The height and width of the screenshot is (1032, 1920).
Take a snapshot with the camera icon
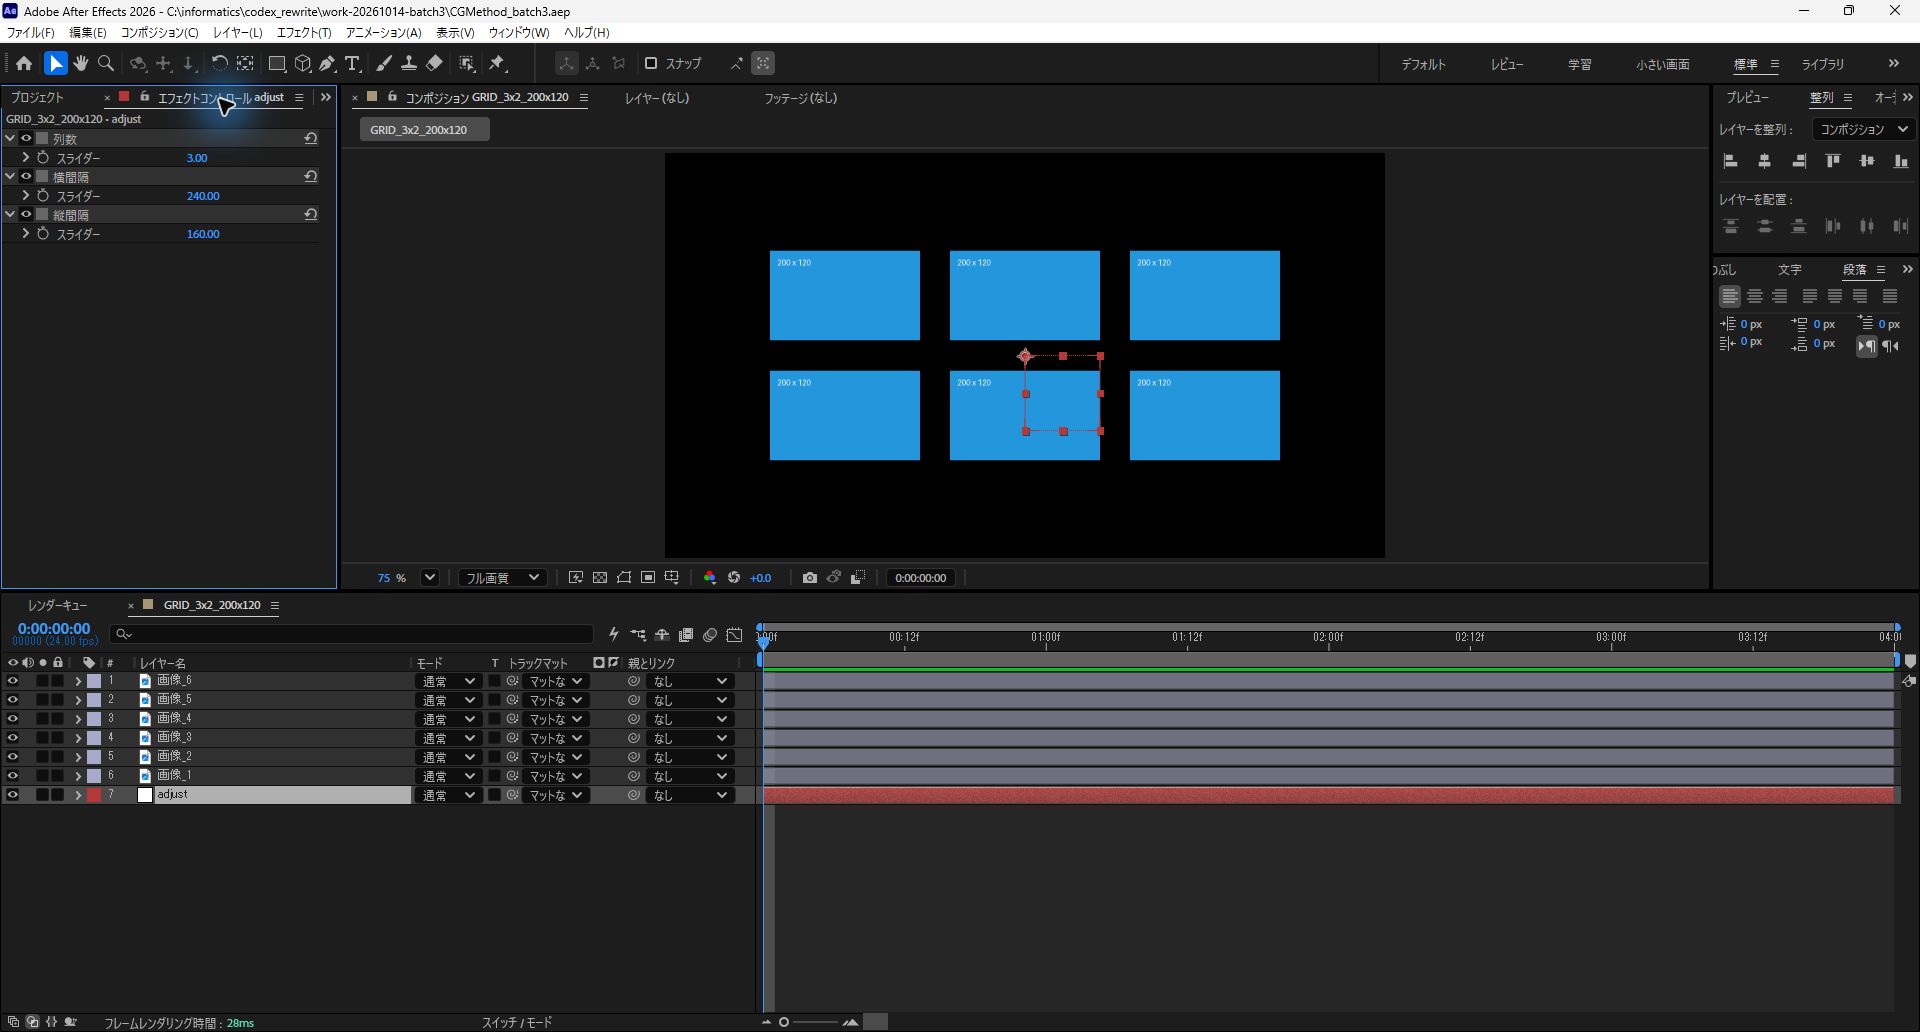click(x=810, y=578)
